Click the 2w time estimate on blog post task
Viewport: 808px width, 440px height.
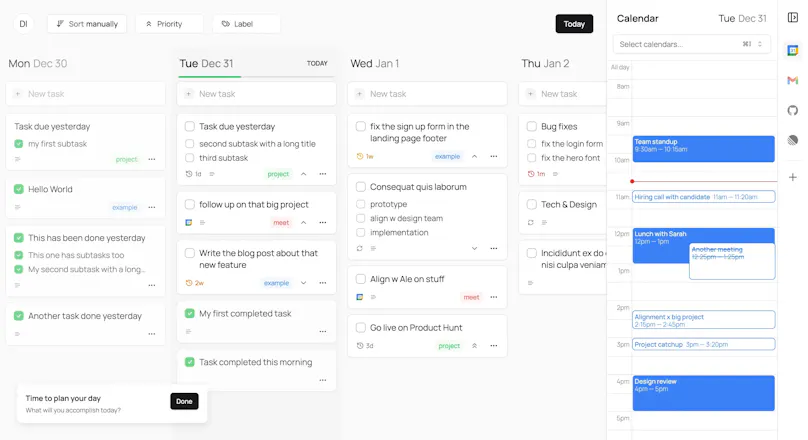194,283
